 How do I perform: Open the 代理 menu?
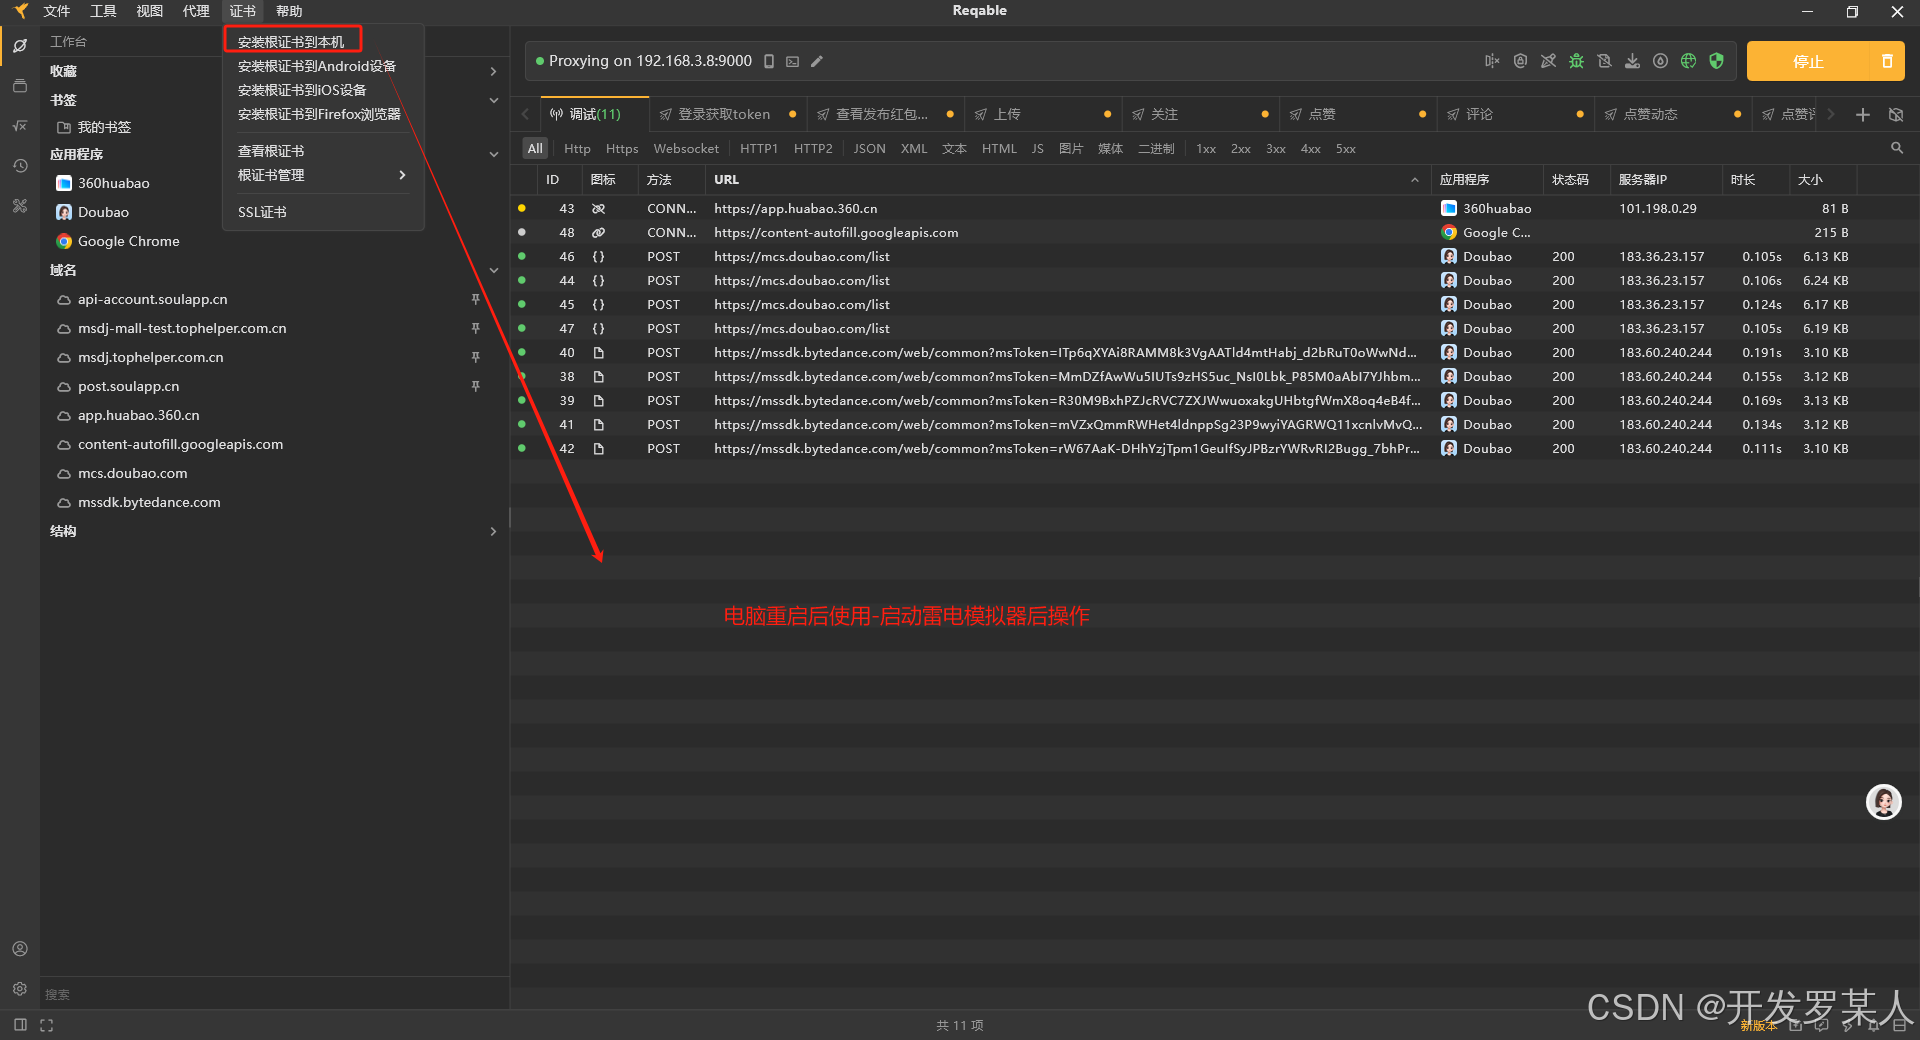click(196, 11)
